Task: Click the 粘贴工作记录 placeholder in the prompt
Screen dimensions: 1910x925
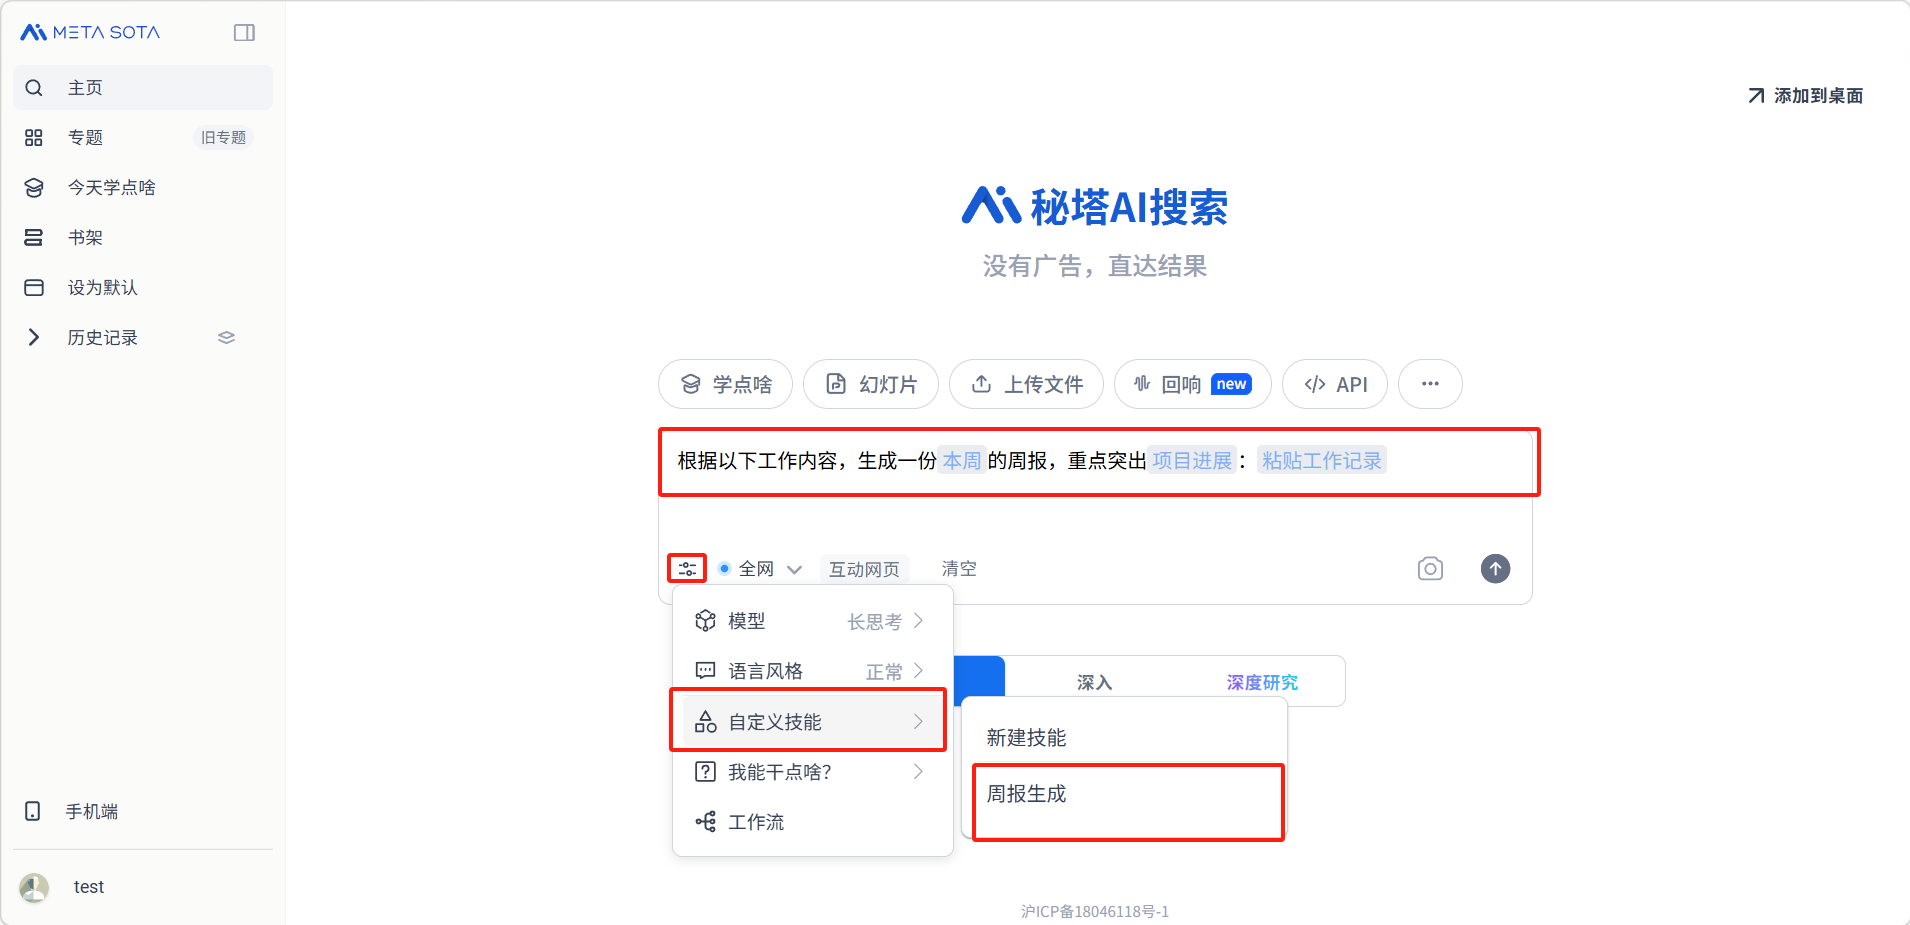Action: click(x=1321, y=461)
